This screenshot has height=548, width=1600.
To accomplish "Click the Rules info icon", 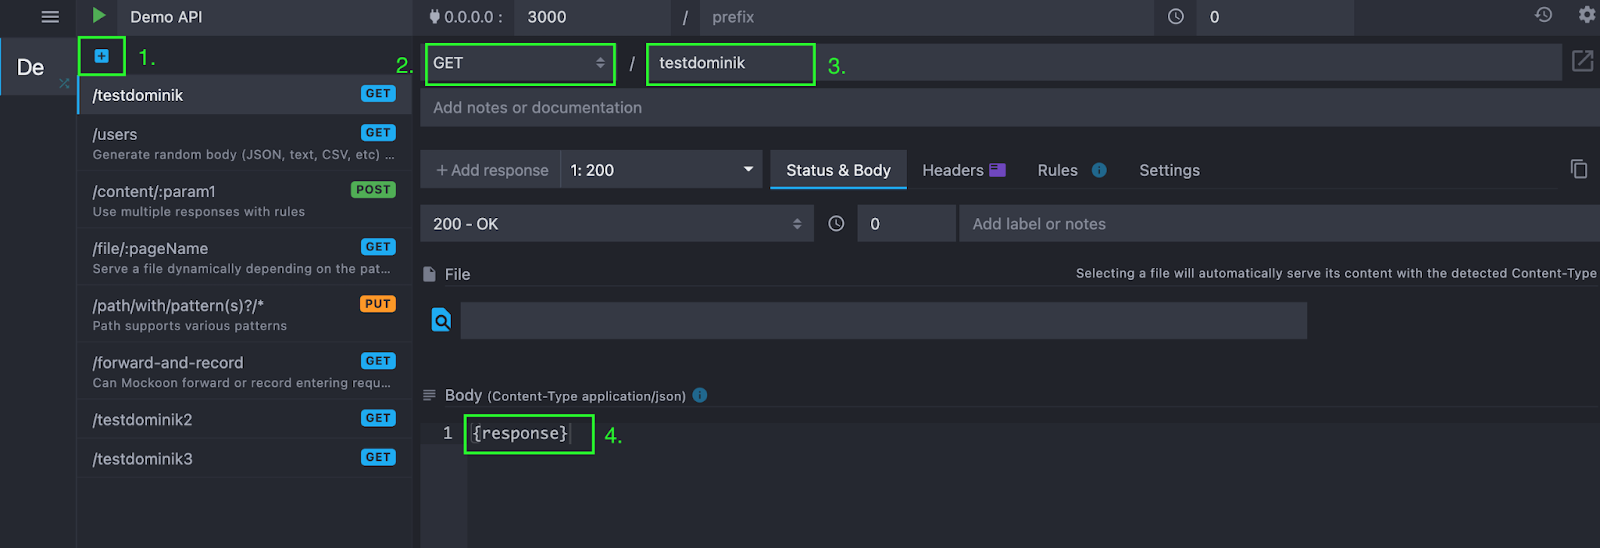I will pos(1099,170).
